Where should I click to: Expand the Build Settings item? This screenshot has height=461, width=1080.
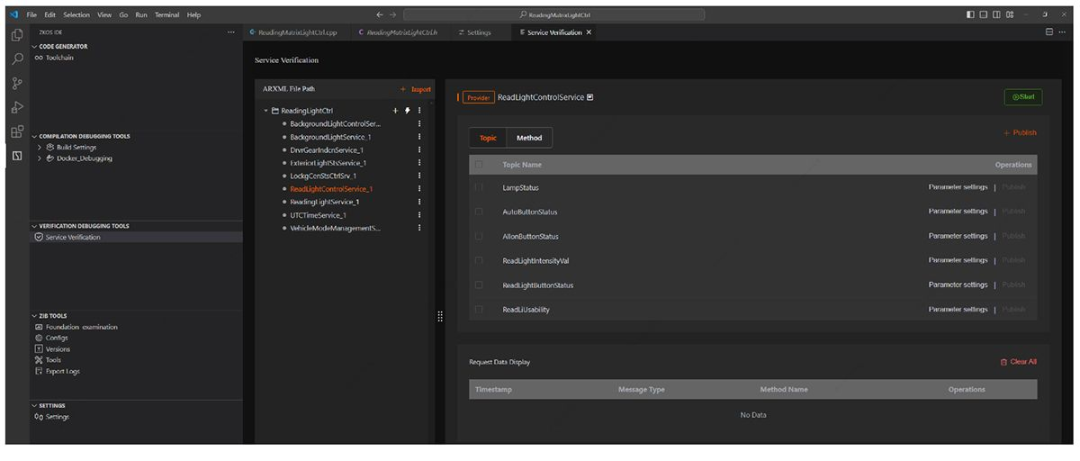coord(39,147)
